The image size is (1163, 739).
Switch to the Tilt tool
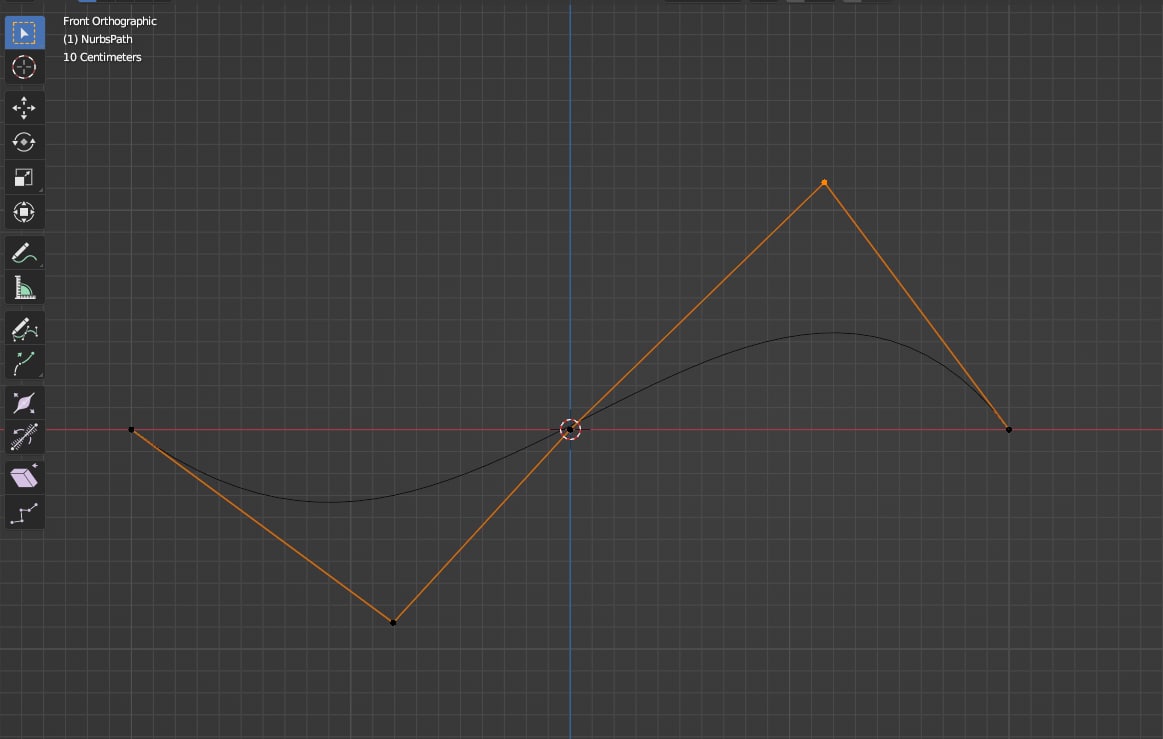coord(24,438)
